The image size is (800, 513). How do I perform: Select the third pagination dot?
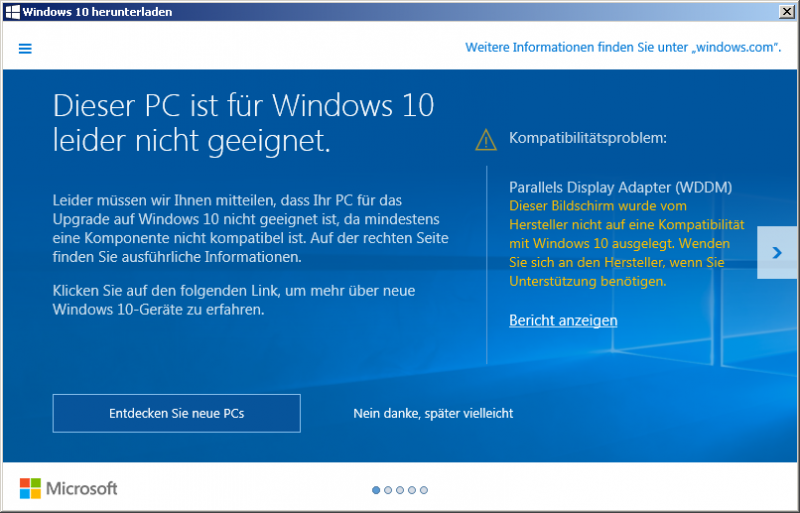pyautogui.click(x=400, y=490)
